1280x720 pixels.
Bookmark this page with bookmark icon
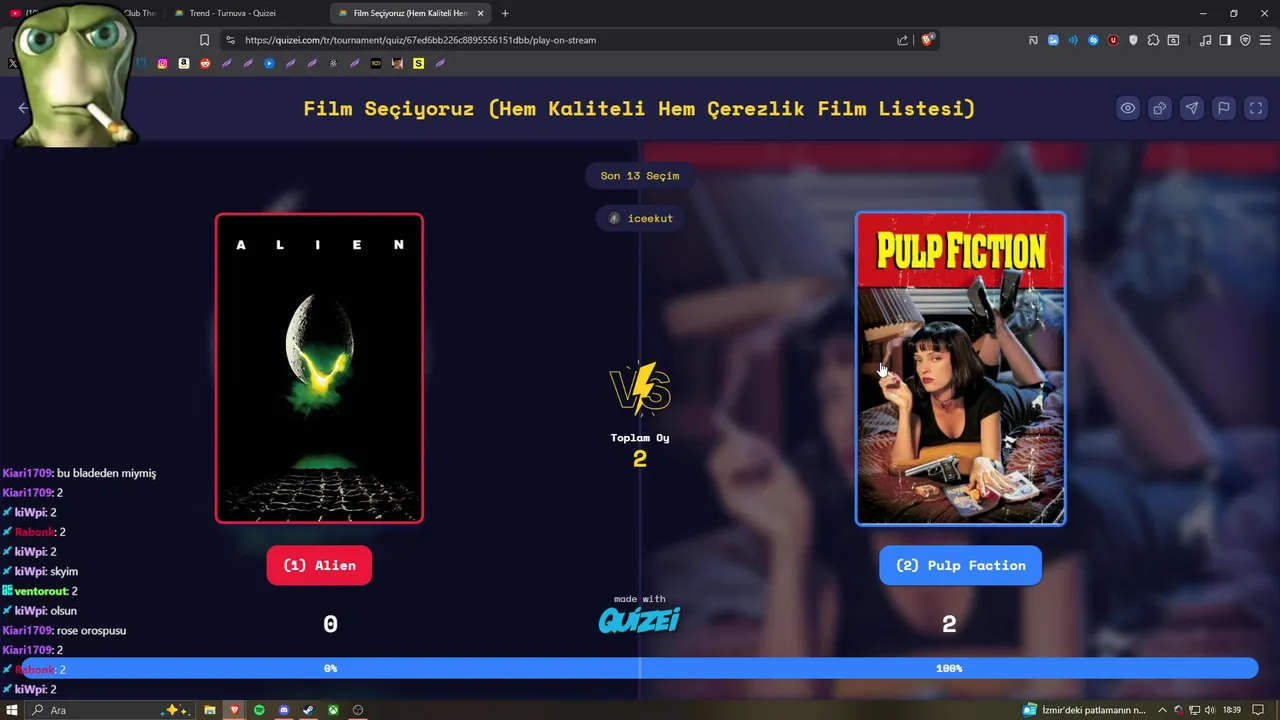(204, 40)
